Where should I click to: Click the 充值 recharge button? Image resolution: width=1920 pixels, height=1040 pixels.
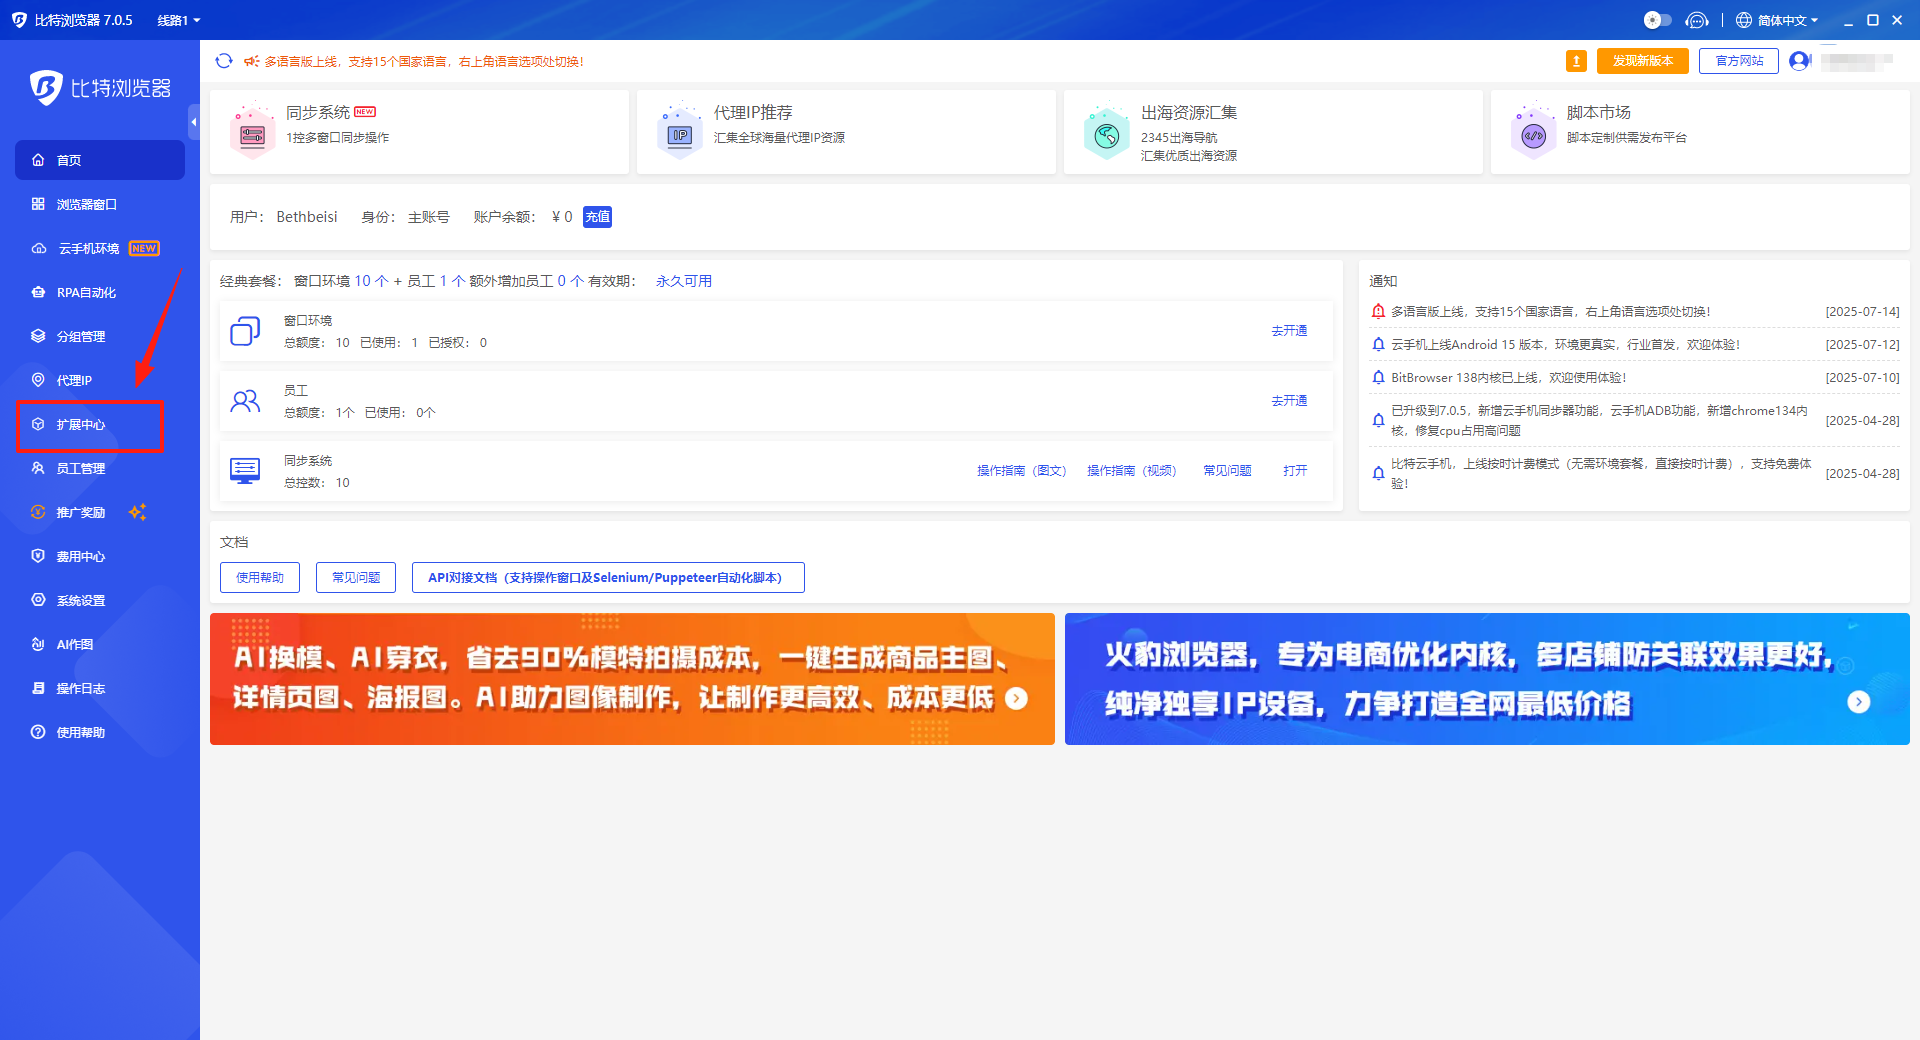tap(597, 216)
